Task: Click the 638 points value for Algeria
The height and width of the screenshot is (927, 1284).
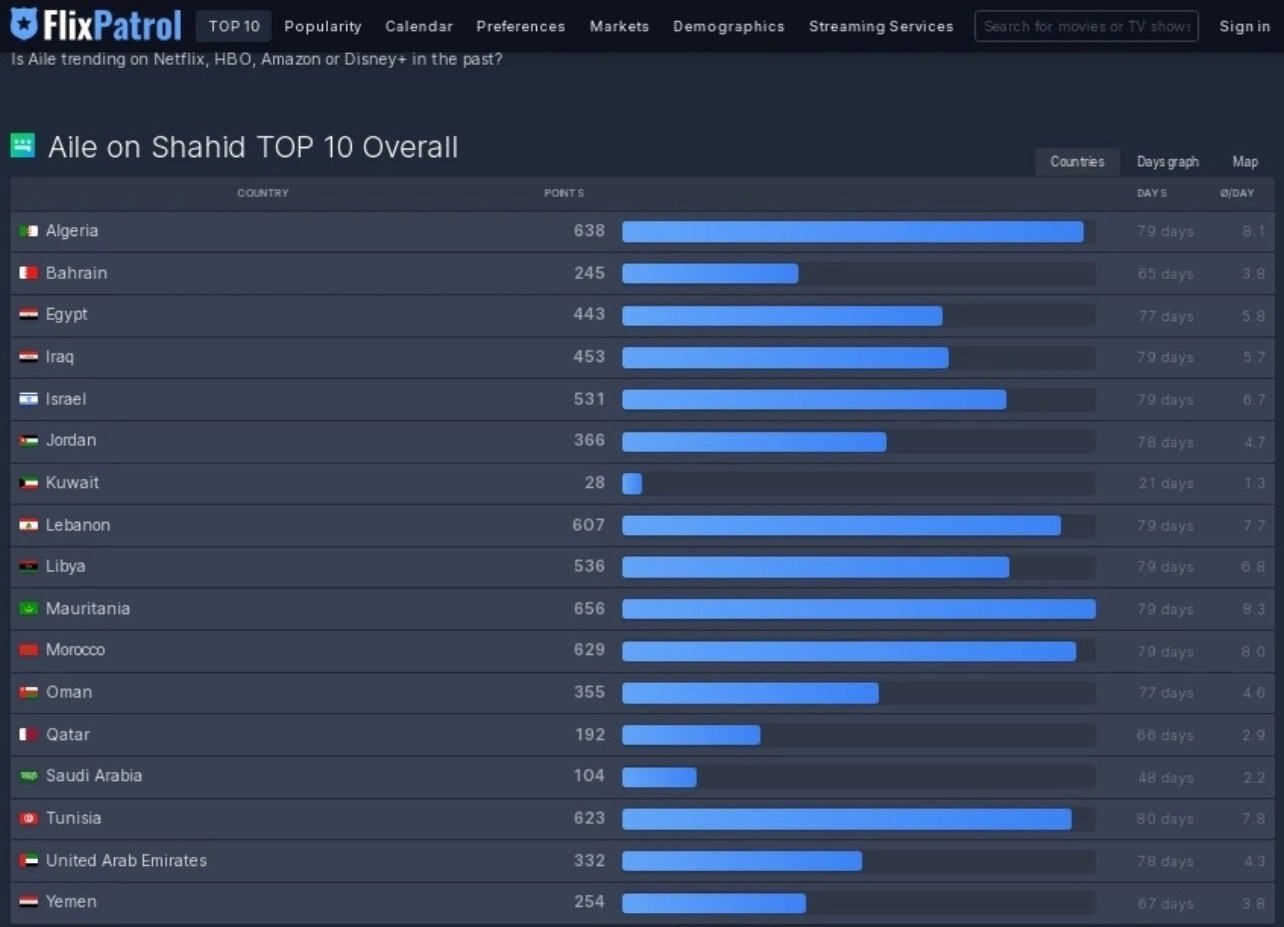Action: click(589, 231)
